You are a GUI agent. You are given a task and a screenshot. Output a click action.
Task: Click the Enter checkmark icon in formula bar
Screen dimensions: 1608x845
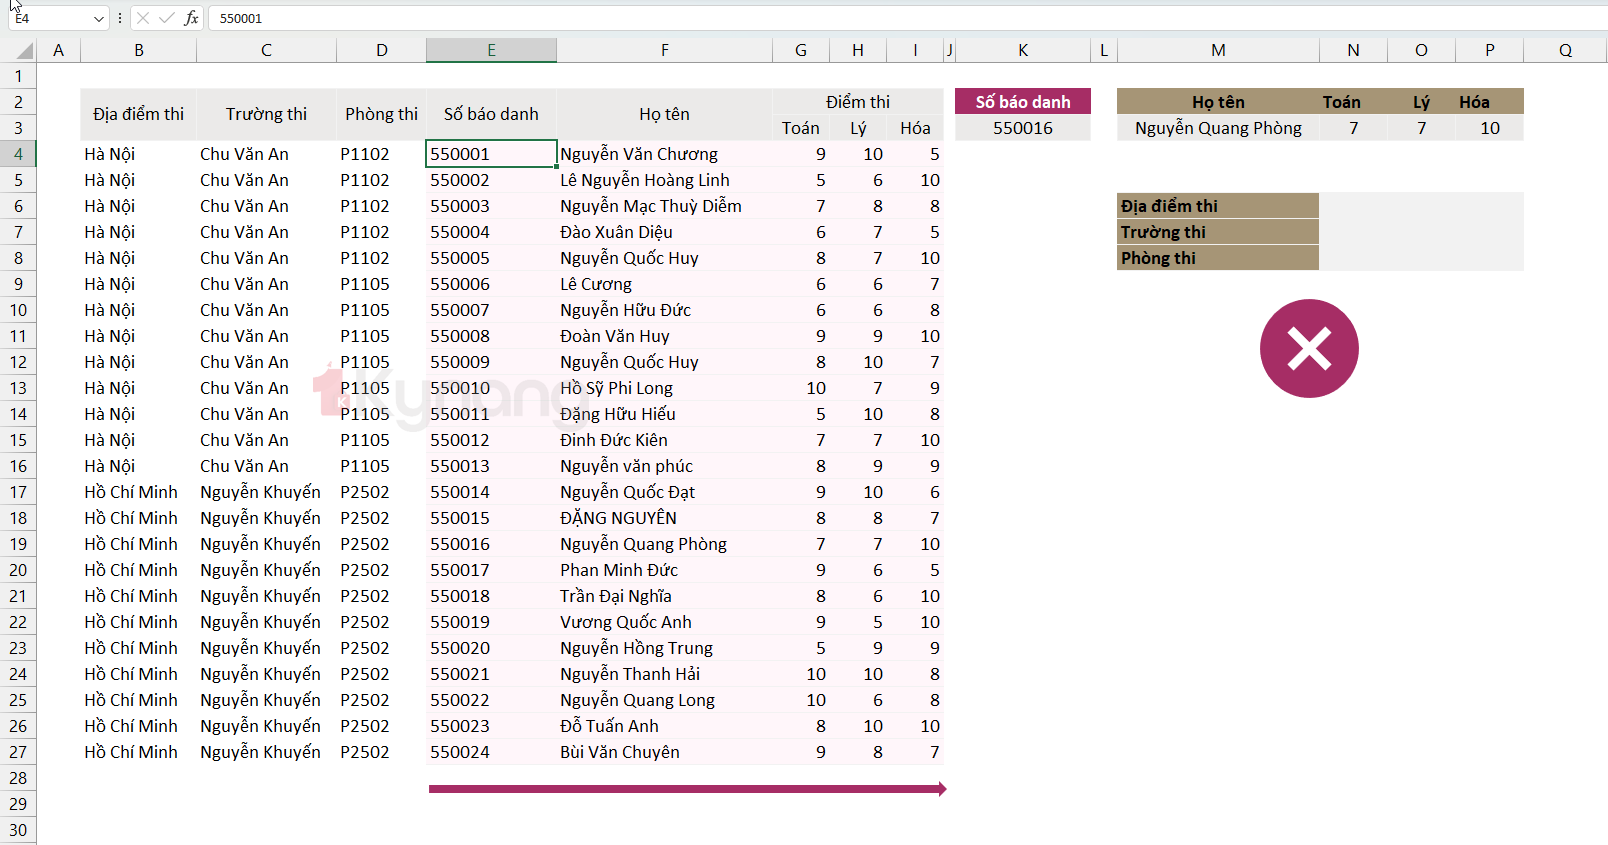pos(166,18)
